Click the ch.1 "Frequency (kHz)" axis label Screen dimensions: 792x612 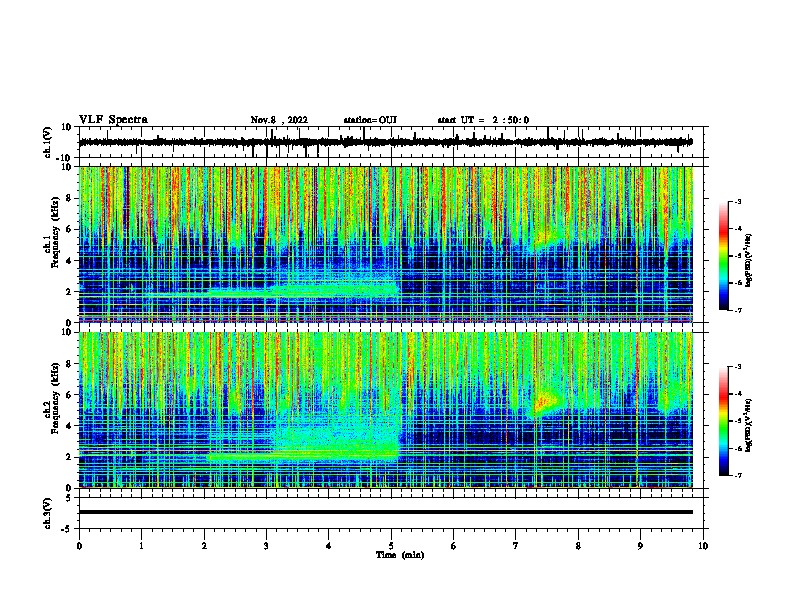click(x=55, y=232)
